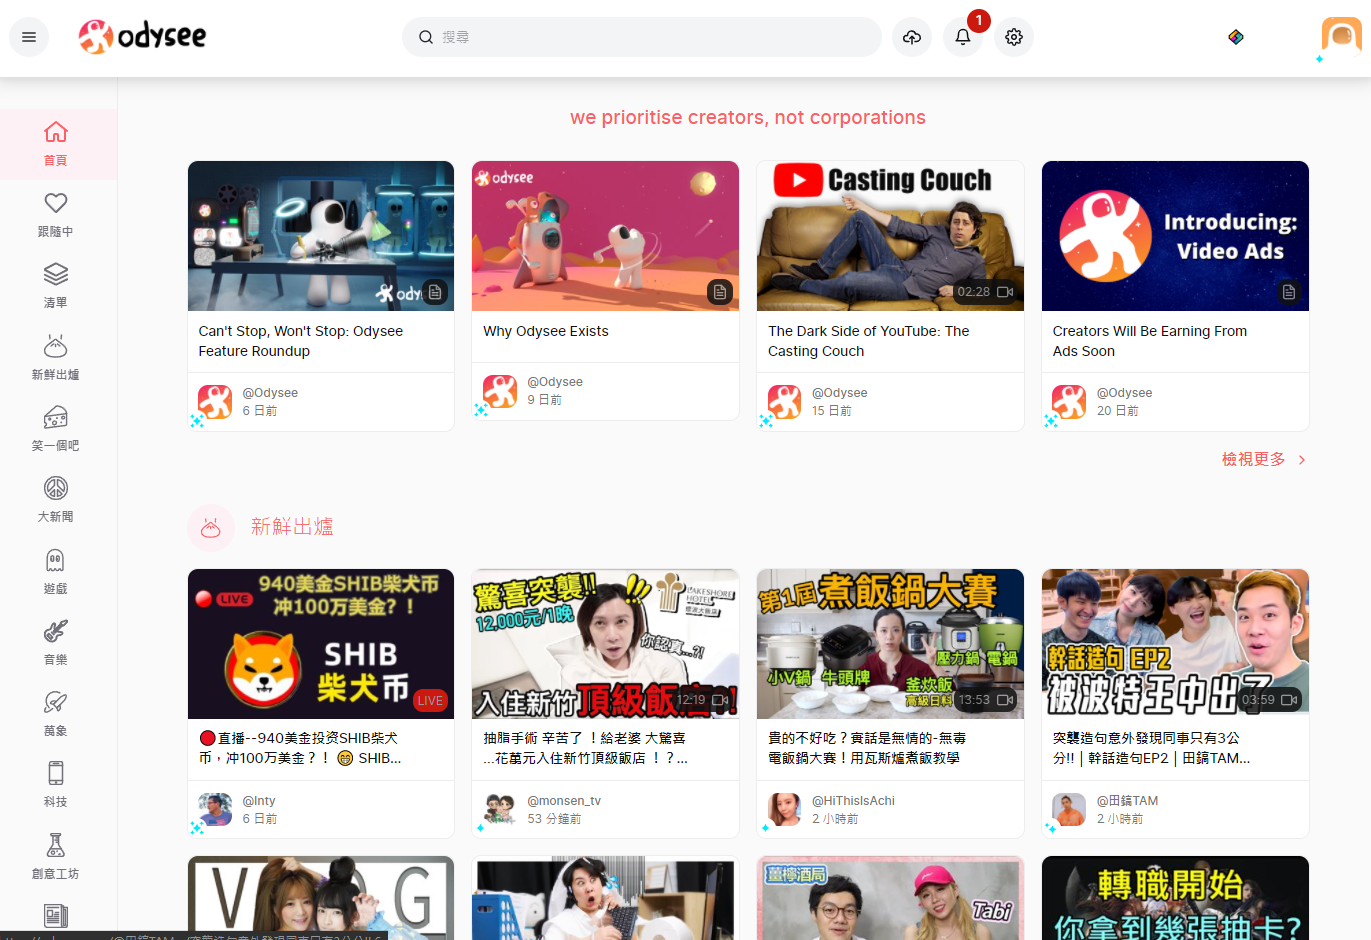This screenshot has height=940, width=1371.
Task: Open the Why Odysee Exists thumbnail
Action: [605, 236]
